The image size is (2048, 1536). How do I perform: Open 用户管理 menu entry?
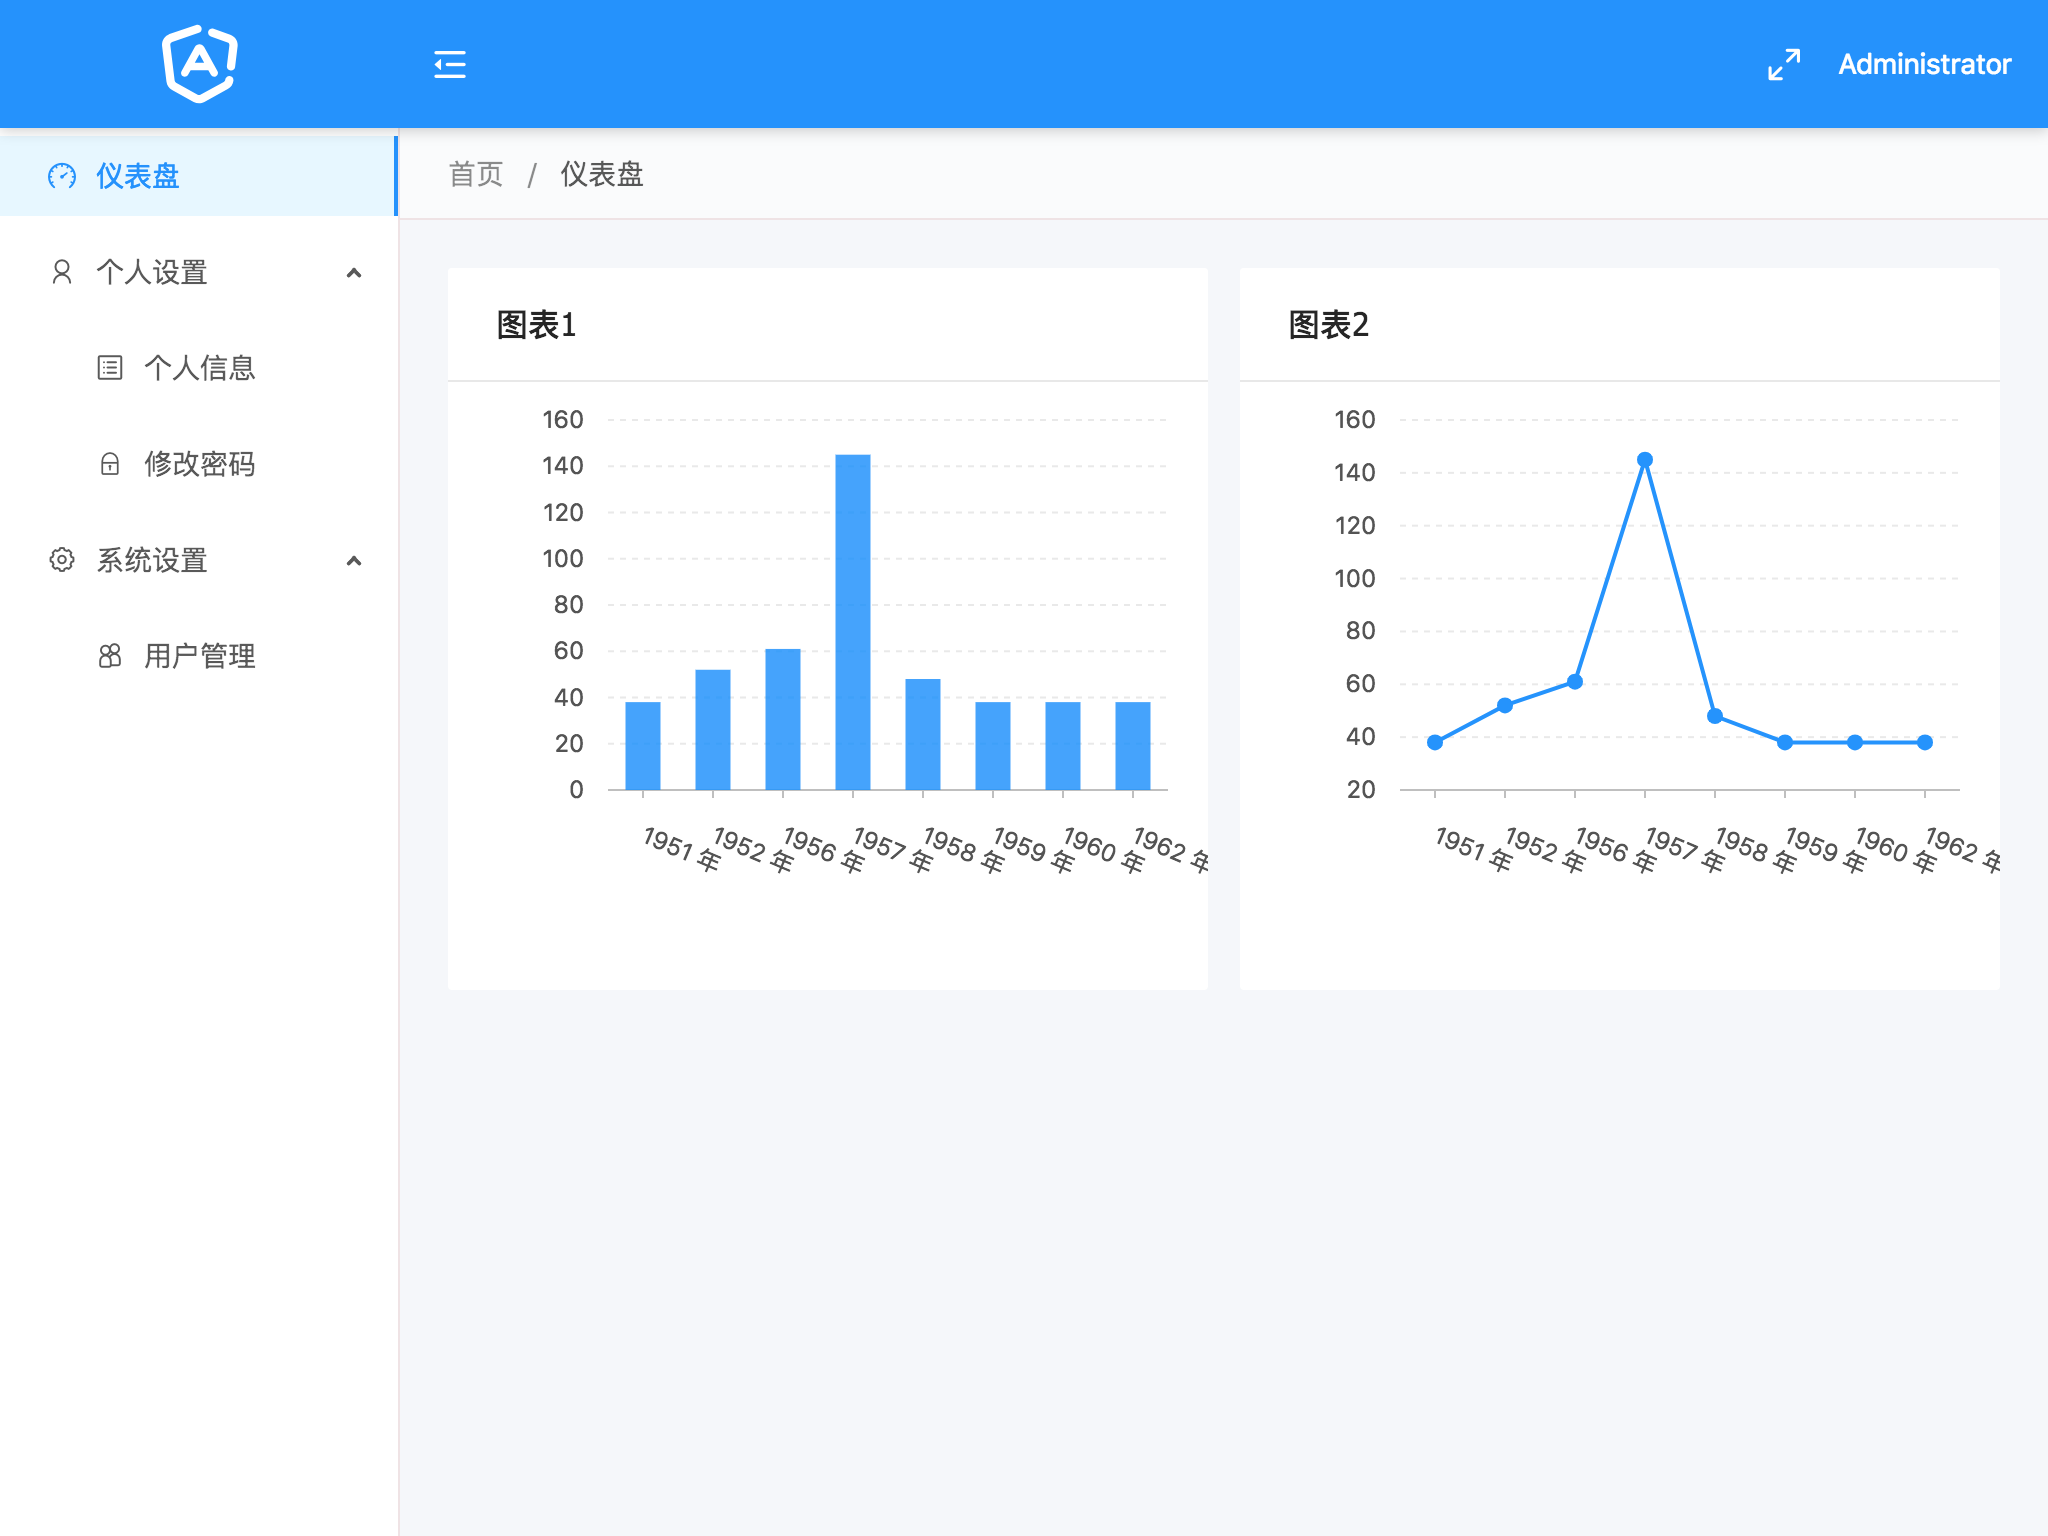click(x=200, y=656)
